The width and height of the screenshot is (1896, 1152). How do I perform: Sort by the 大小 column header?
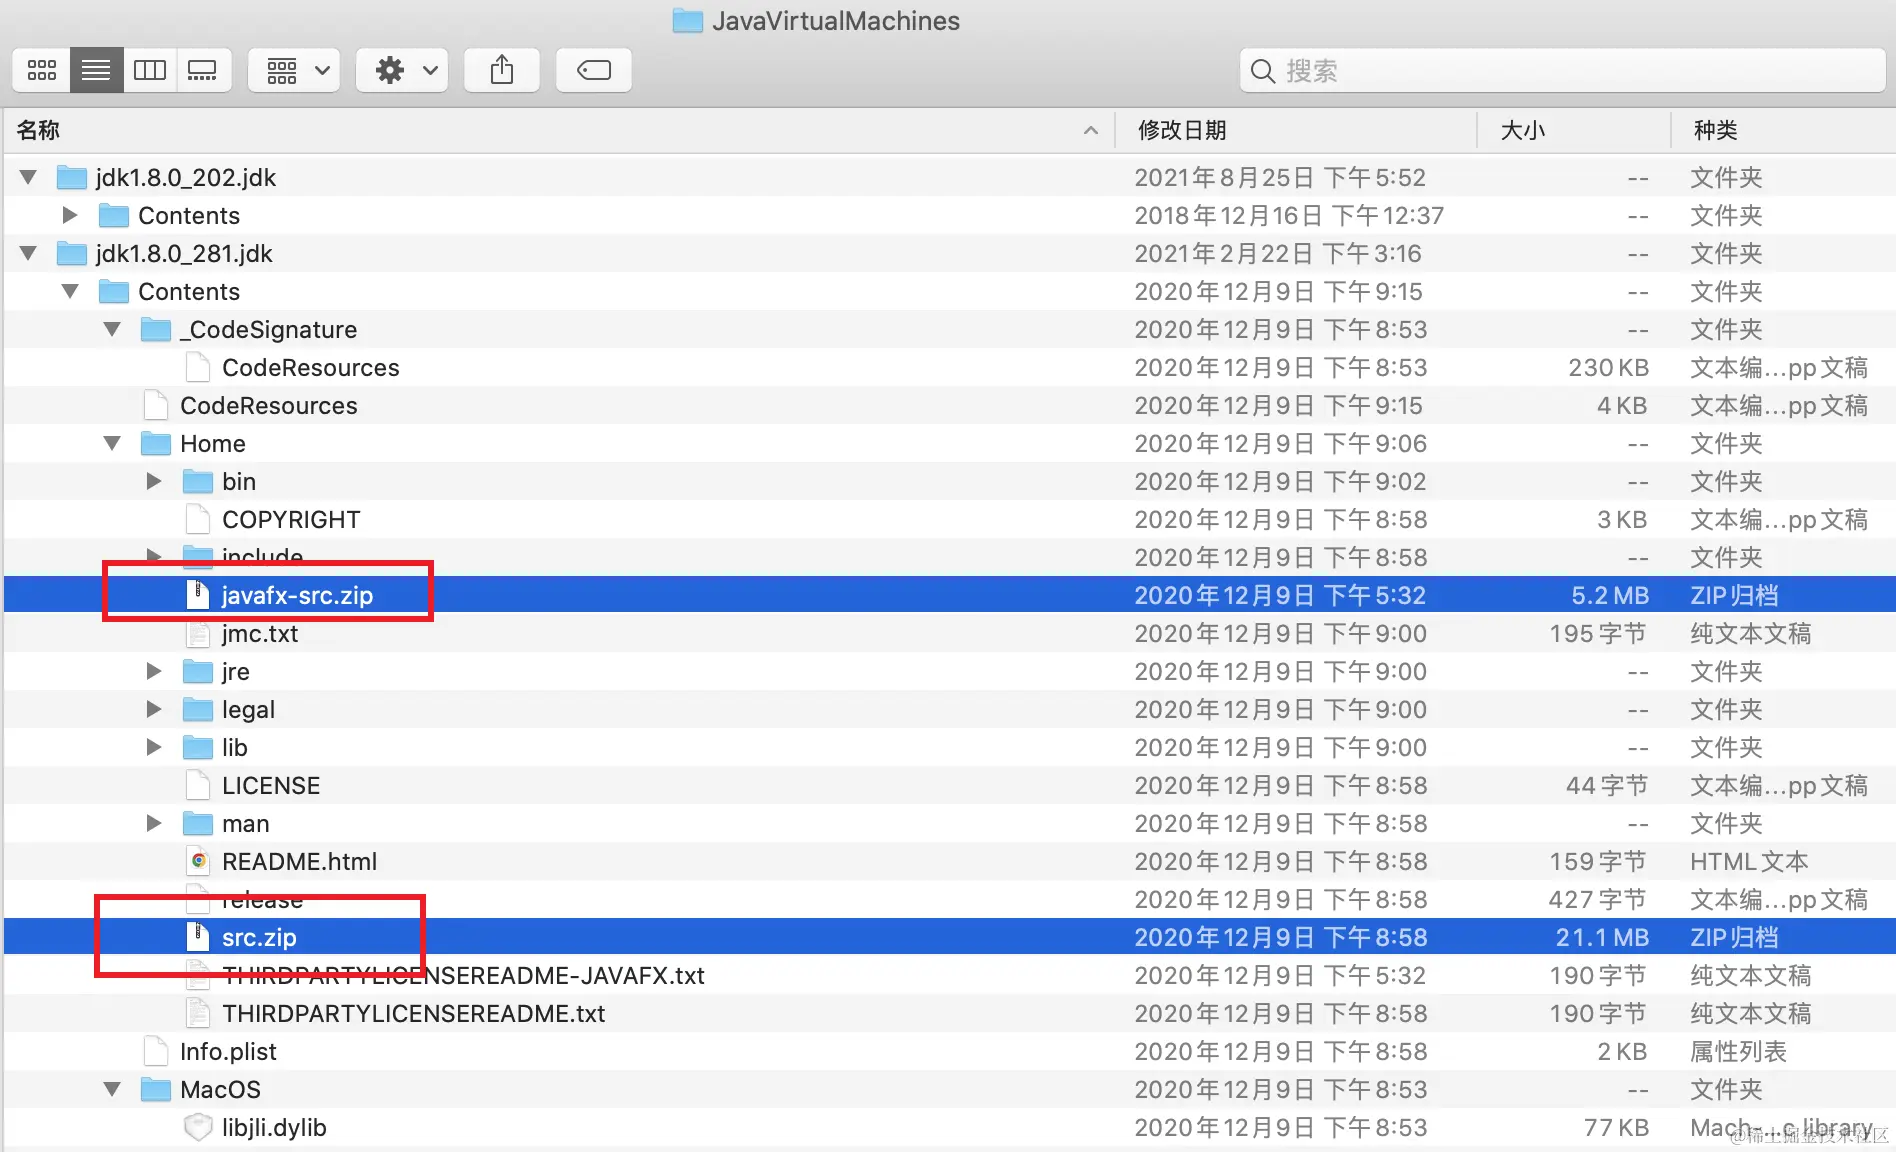click(x=1573, y=130)
